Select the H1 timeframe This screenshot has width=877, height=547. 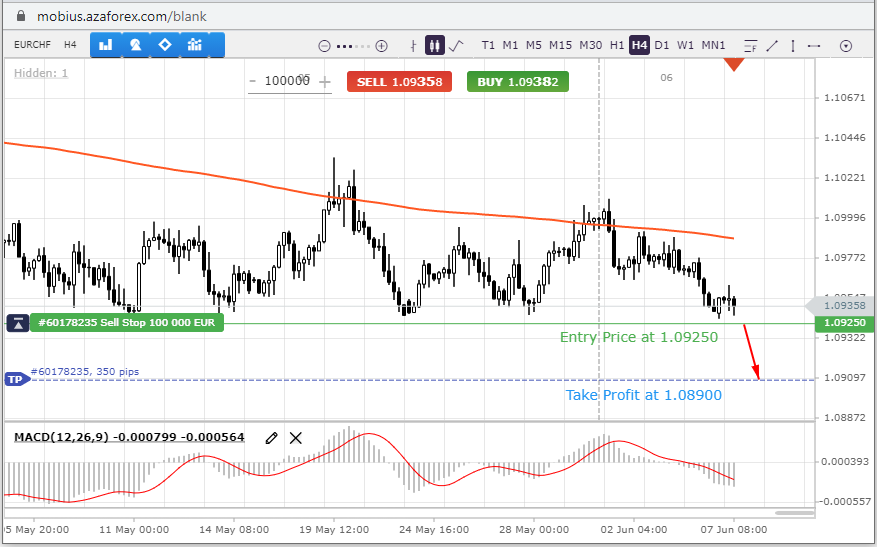pos(617,45)
